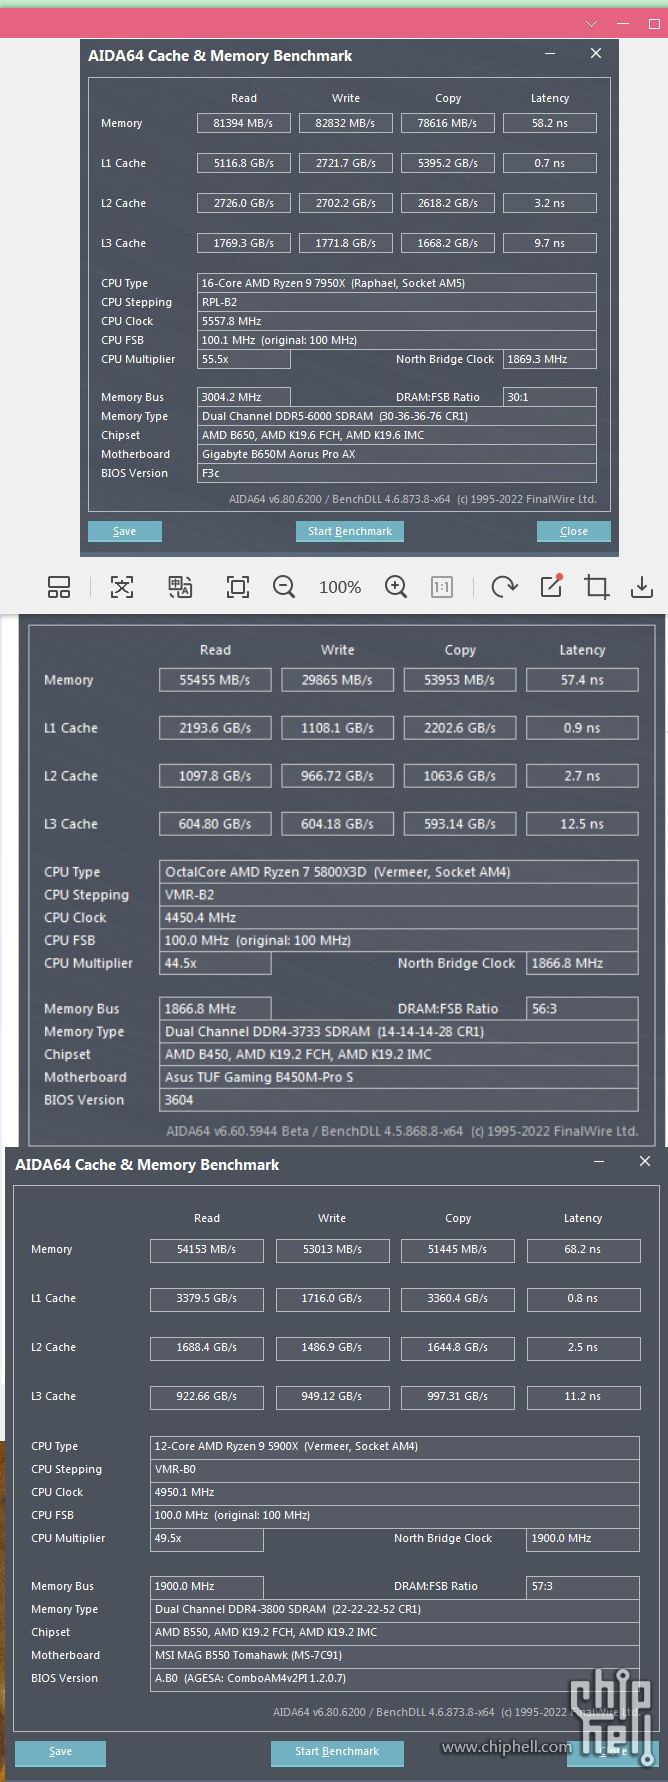Click CPU Clock value 4450.4 MHz

[399, 917]
